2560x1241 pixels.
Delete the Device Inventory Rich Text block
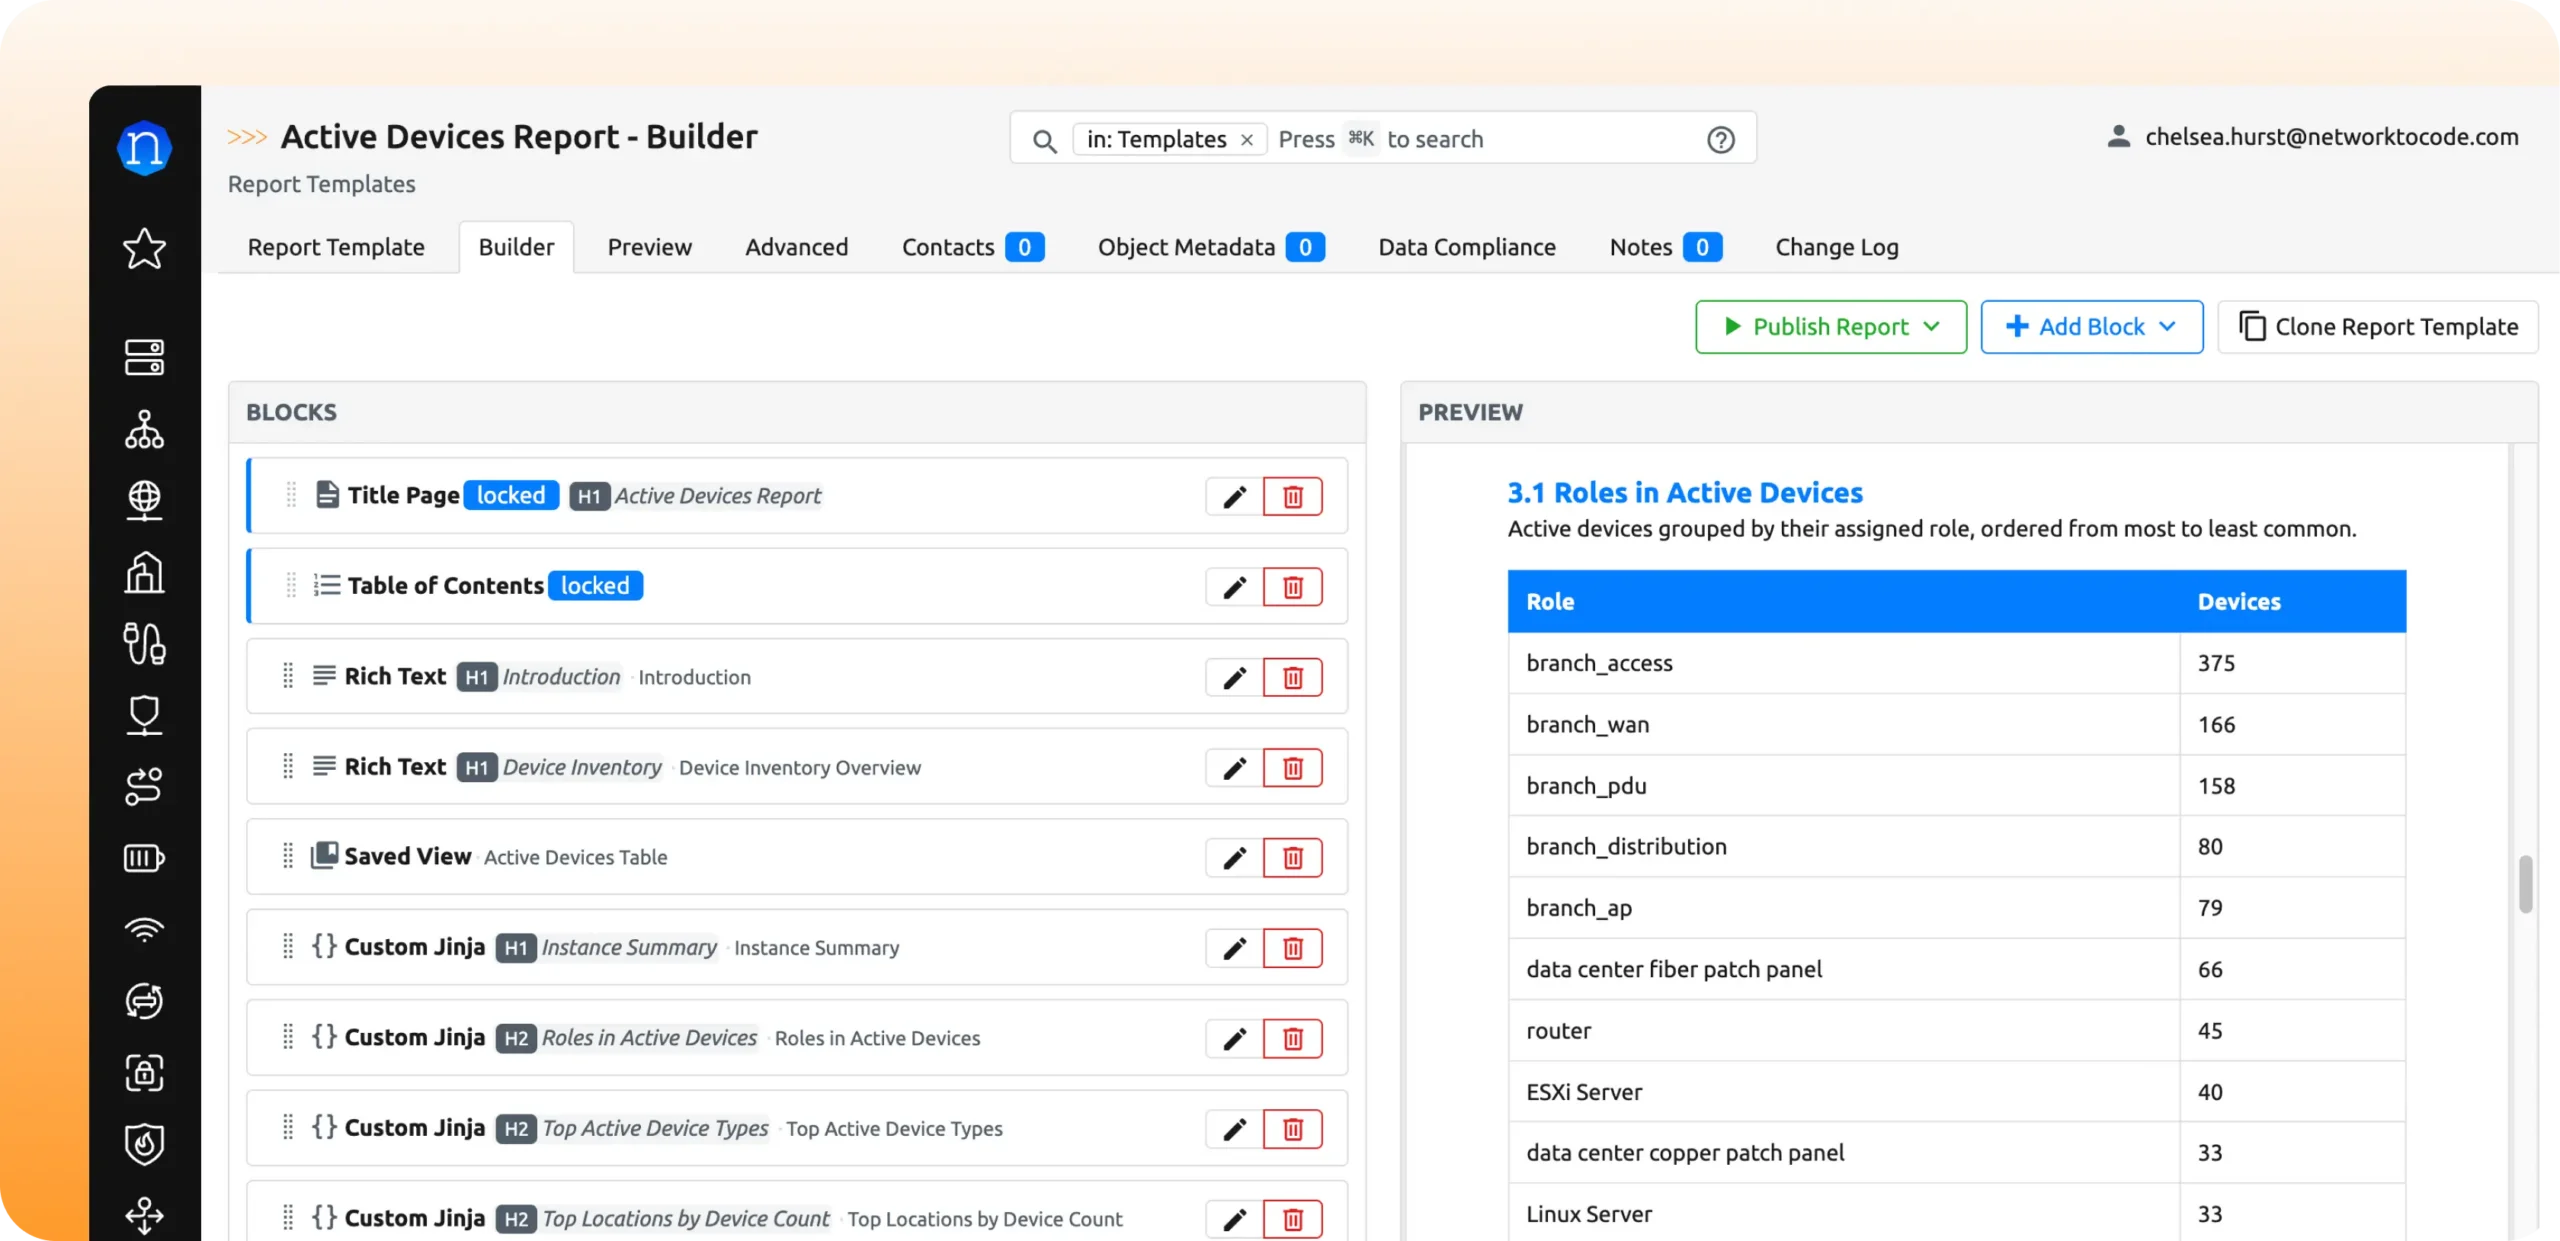tap(1293, 768)
